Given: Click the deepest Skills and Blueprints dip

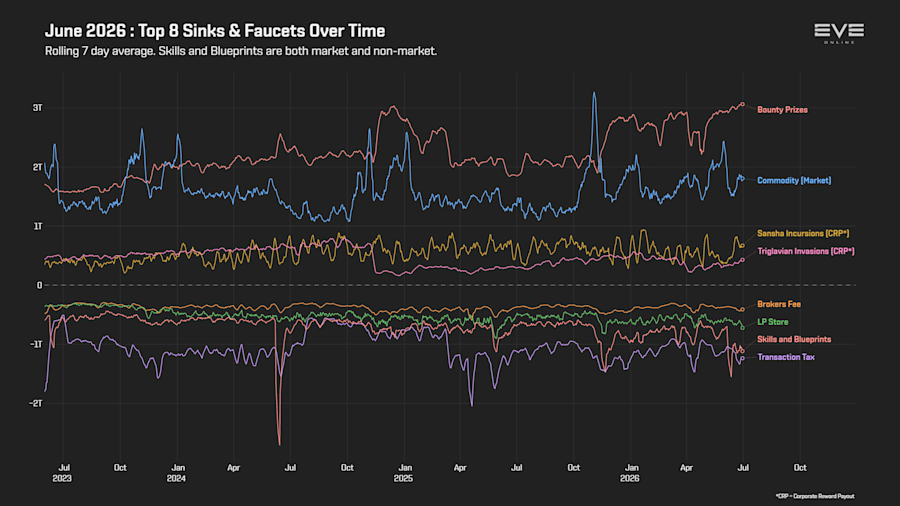Looking at the screenshot, I should point(280,443).
